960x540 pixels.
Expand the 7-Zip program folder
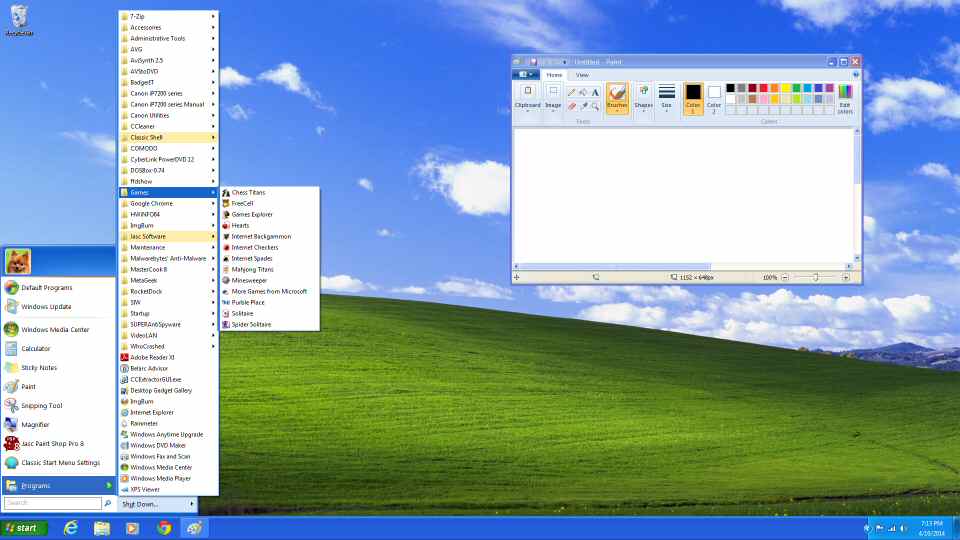[x=168, y=17]
